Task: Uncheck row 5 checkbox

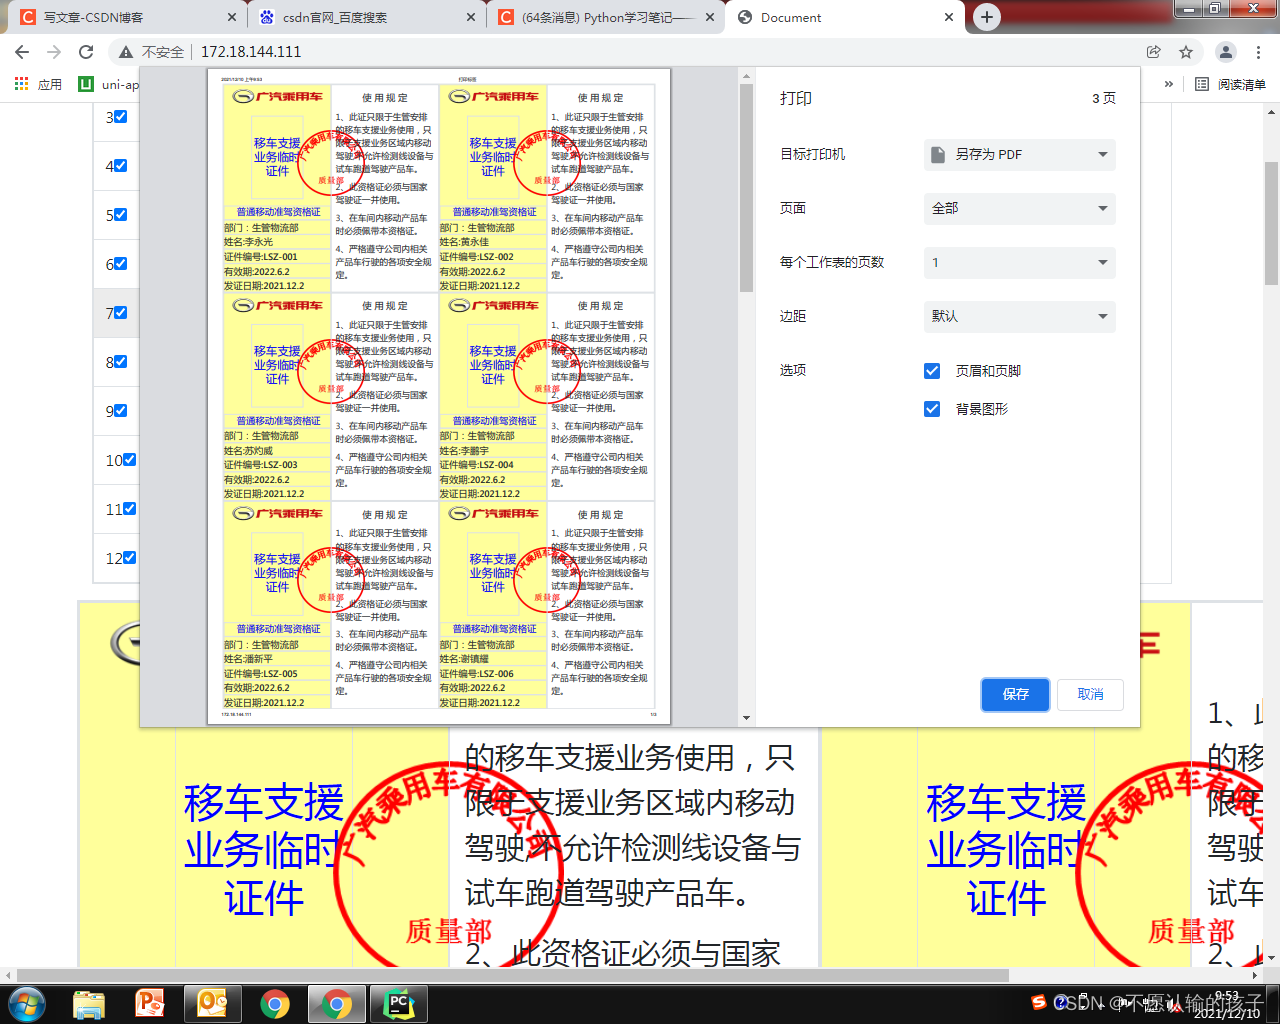Action: click(120, 214)
